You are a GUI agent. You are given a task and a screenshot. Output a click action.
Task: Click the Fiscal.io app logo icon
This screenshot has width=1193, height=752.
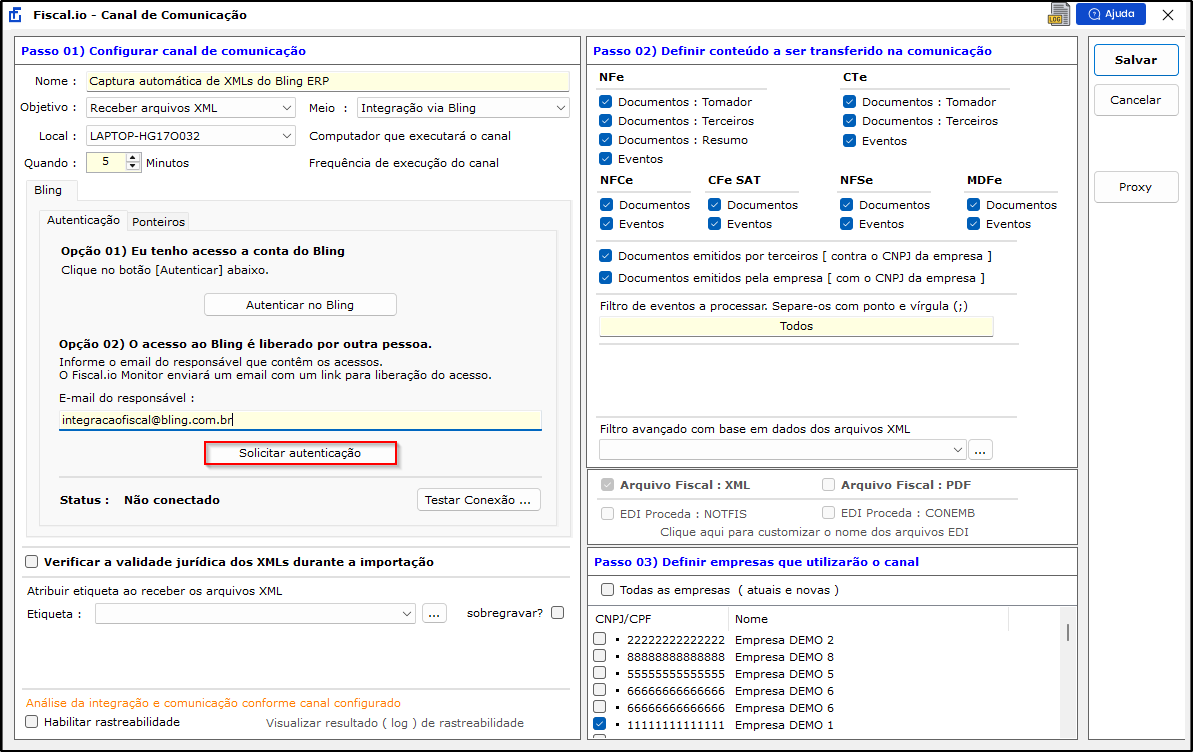point(15,15)
